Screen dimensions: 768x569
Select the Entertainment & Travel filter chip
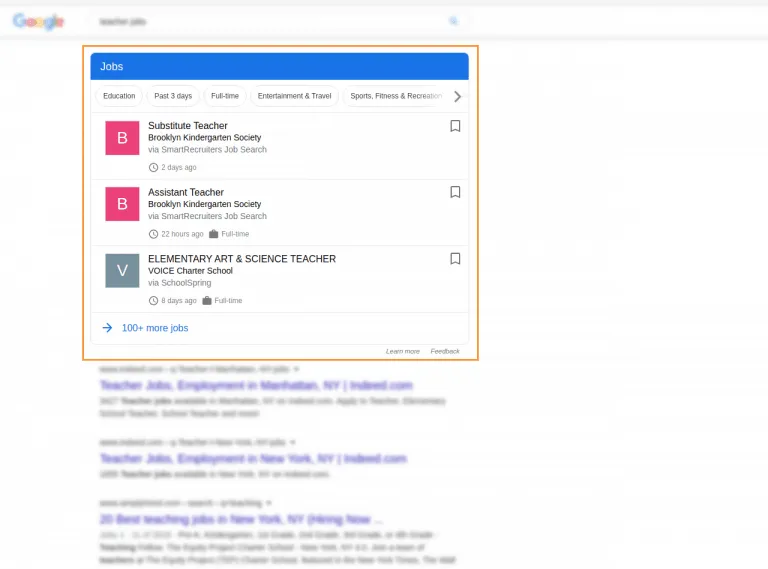[294, 96]
